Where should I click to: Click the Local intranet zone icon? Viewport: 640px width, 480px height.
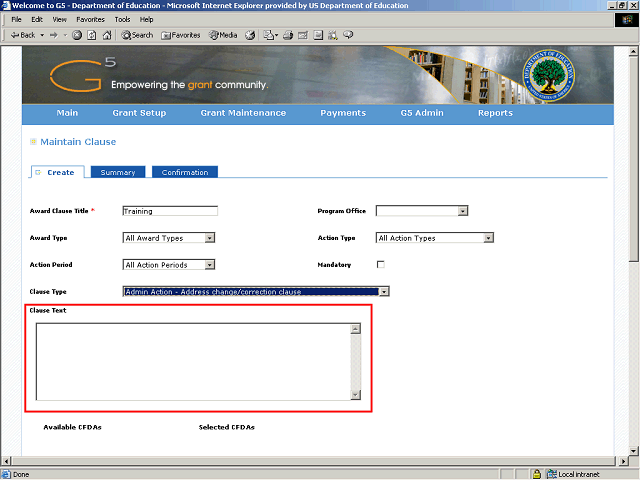(x=551, y=474)
